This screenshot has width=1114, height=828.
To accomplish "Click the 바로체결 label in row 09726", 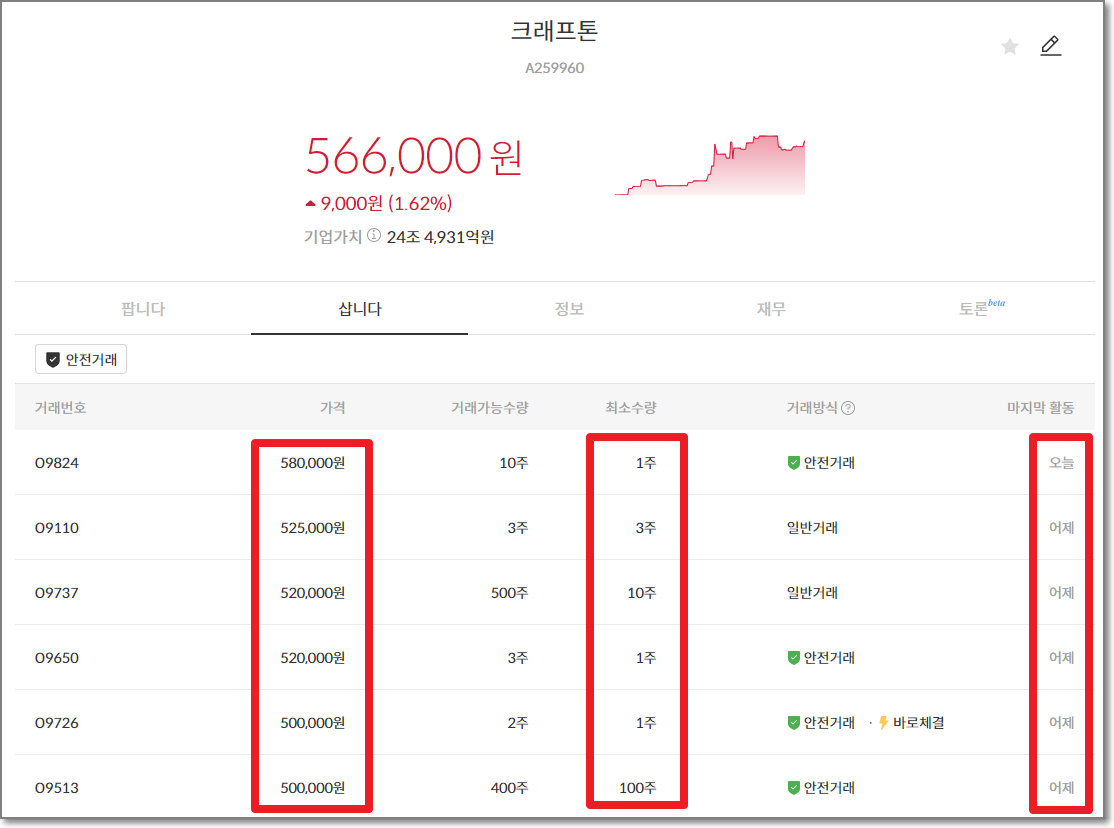I will point(919,723).
